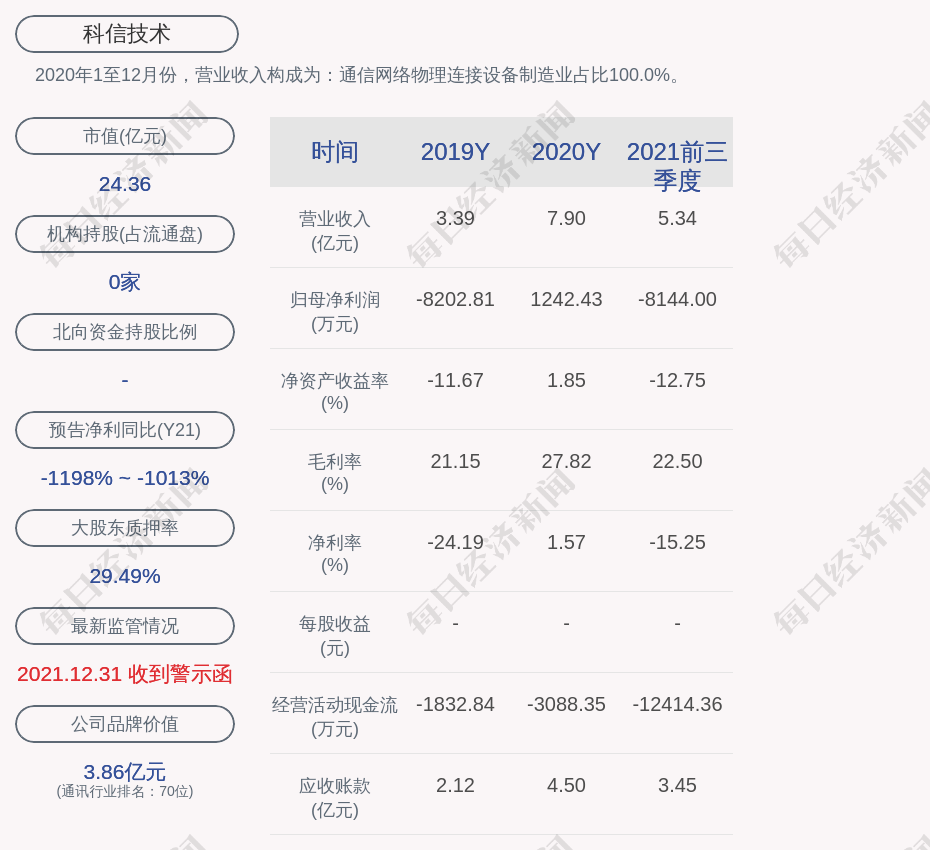
Task: Select receivables value 2.12
Action: point(456,785)
